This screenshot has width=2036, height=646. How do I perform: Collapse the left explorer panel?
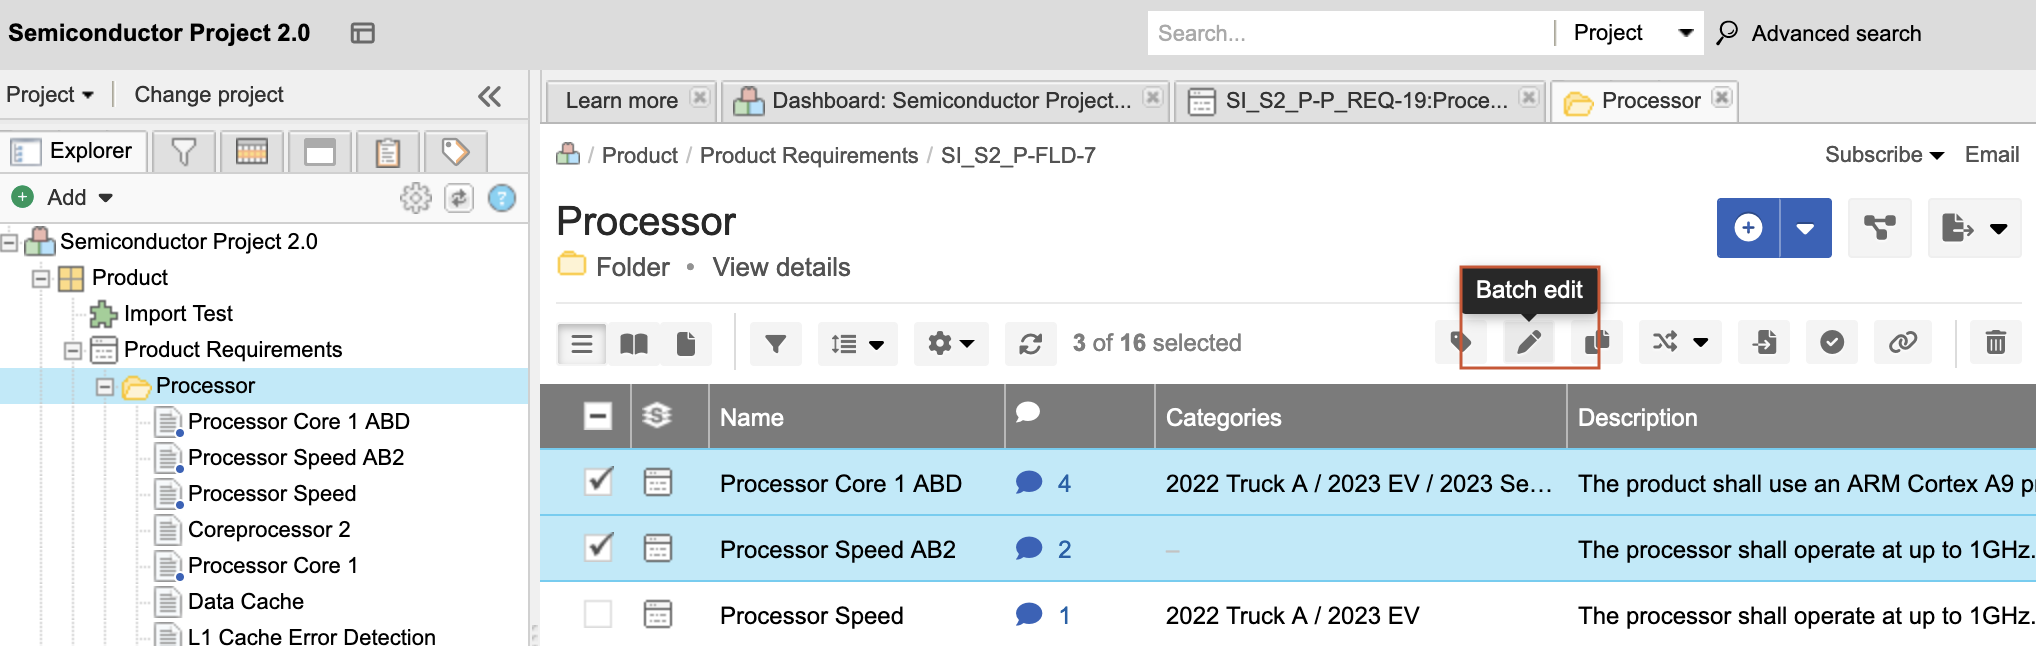coord(489,96)
